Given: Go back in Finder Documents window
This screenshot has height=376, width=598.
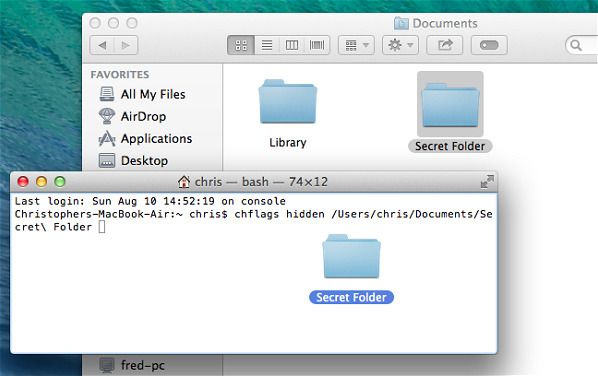Looking at the screenshot, I should tap(102, 45).
